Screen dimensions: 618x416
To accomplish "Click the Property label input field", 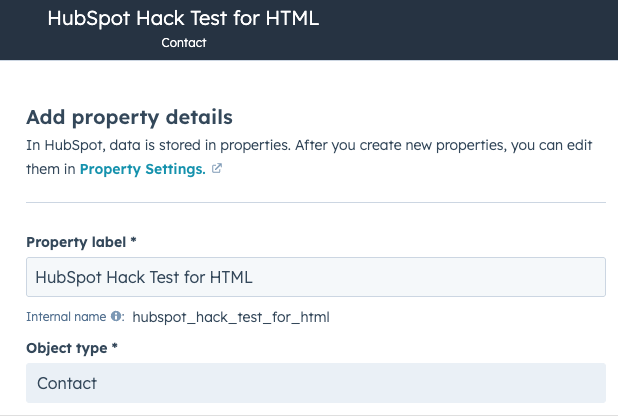I will point(316,277).
